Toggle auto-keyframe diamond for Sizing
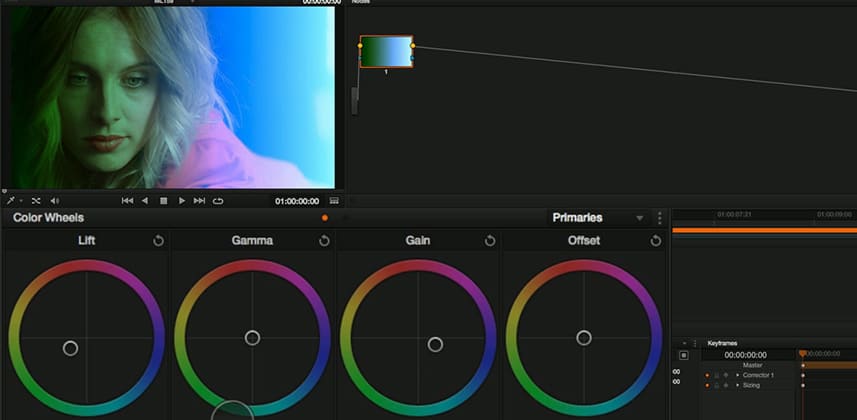The width and height of the screenshot is (857, 420). pyautogui.click(x=726, y=386)
